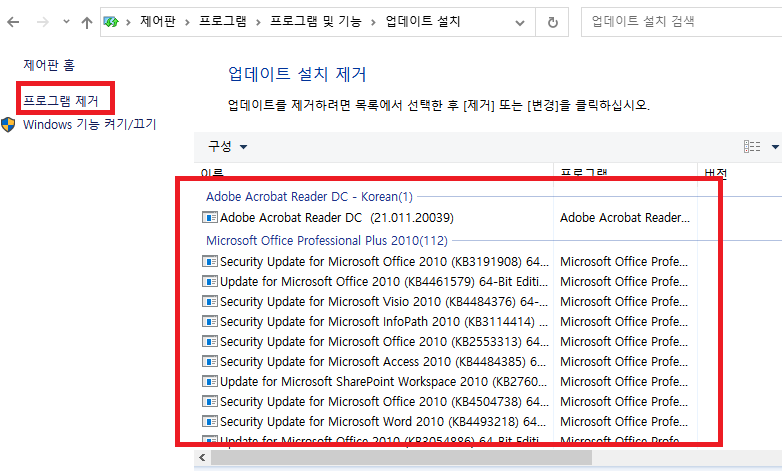782x471 pixels.
Task: Open view options dropdown arrow
Action: (x=775, y=147)
